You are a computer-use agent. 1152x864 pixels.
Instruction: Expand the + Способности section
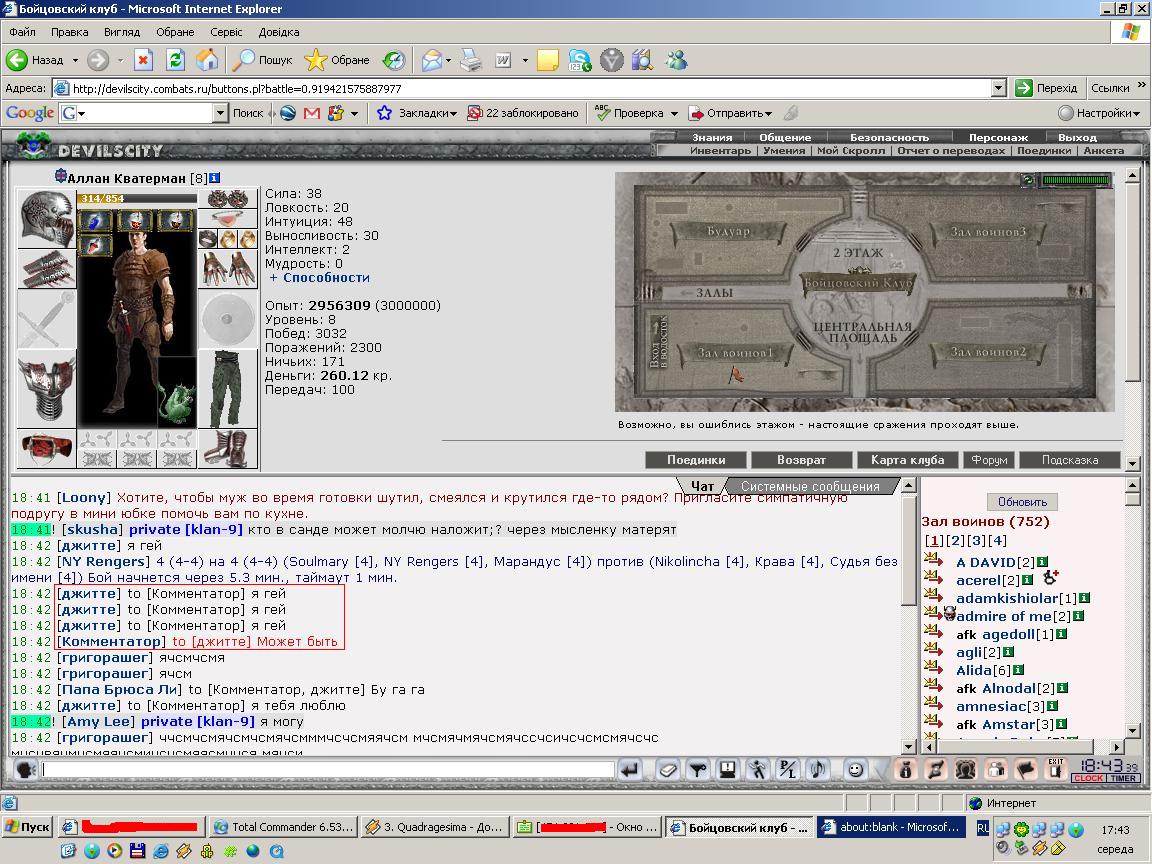tap(319, 278)
